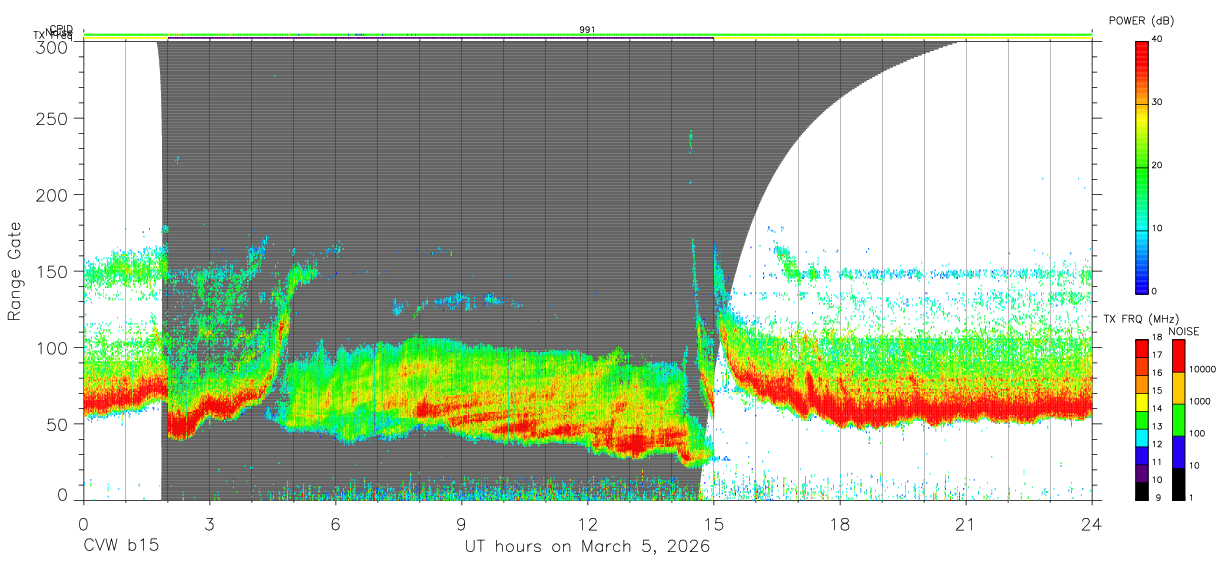This screenshot has width=1228, height=567.
Task: Click the 30 tick on the power colorbar
Action: click(1159, 102)
